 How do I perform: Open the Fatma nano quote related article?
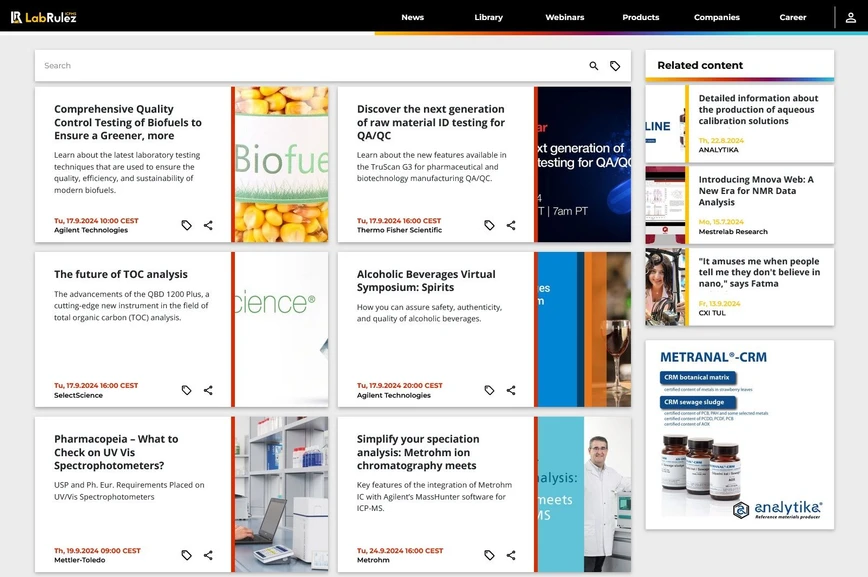759,272
